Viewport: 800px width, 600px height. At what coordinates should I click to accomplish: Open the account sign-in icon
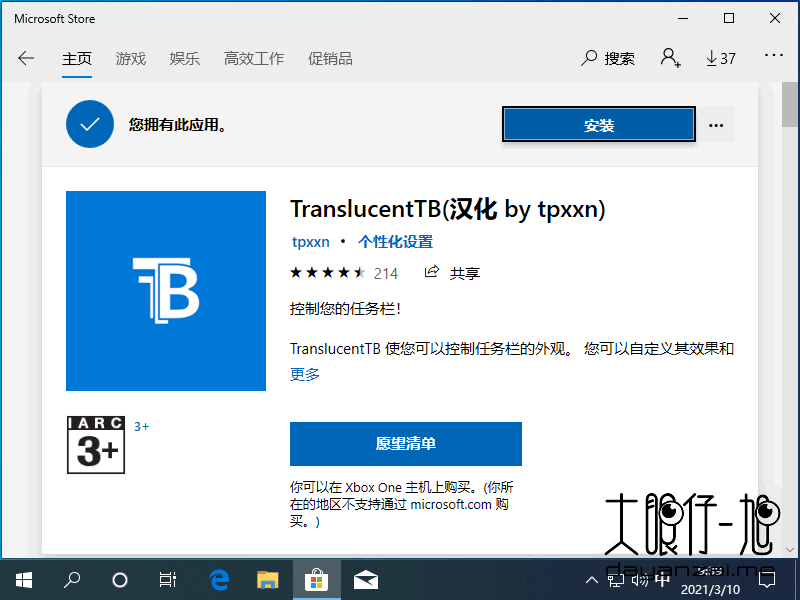(x=670, y=58)
